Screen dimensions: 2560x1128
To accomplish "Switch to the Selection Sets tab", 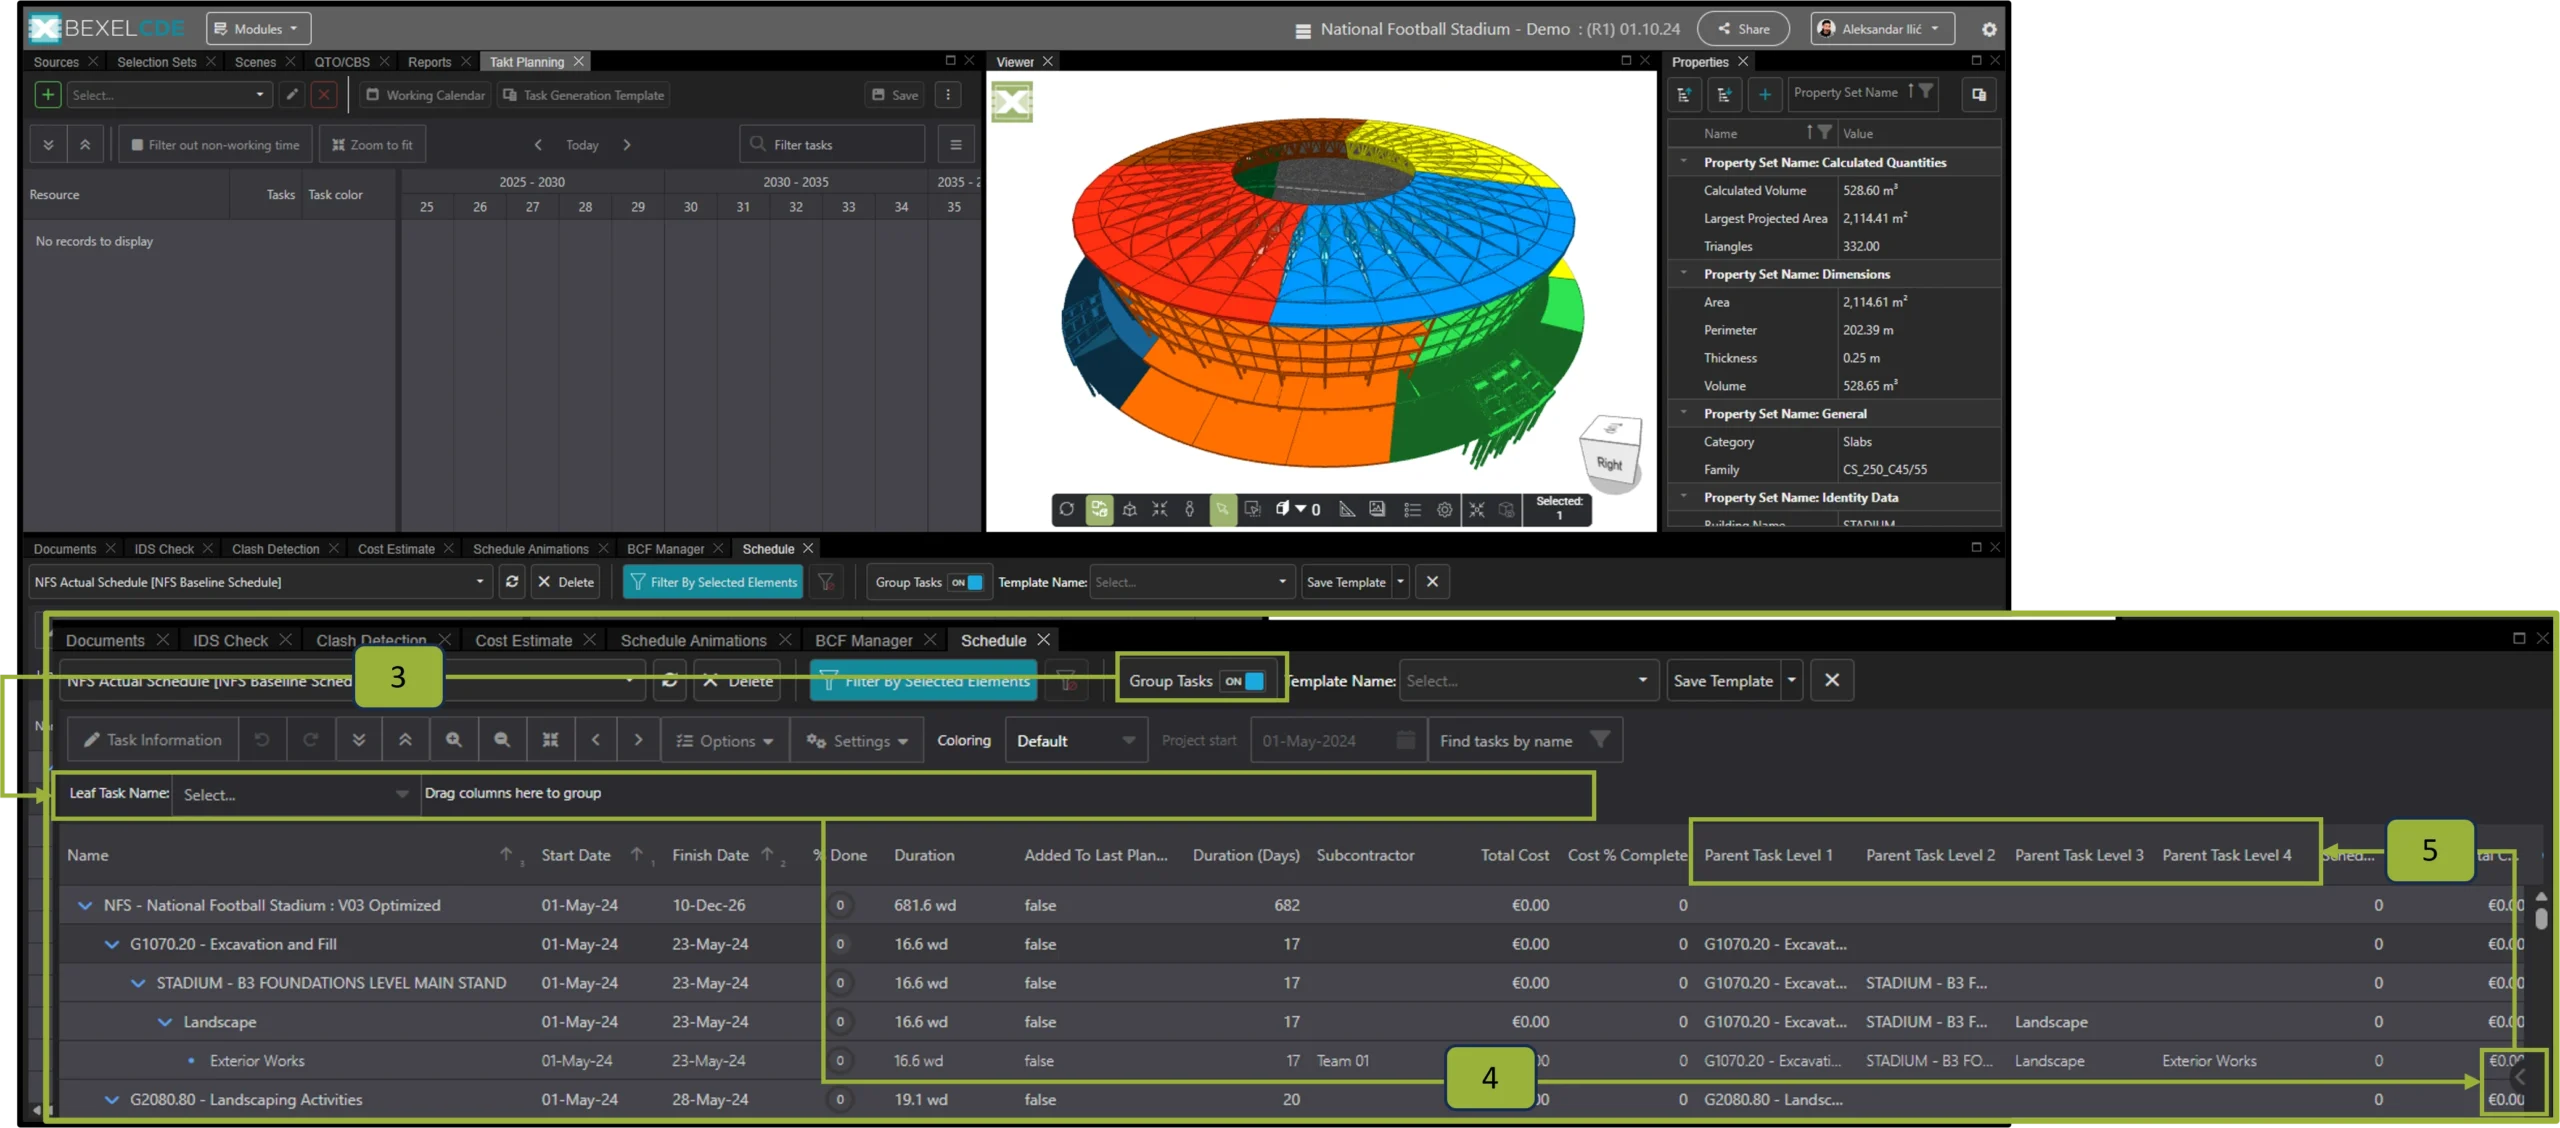I will (156, 62).
